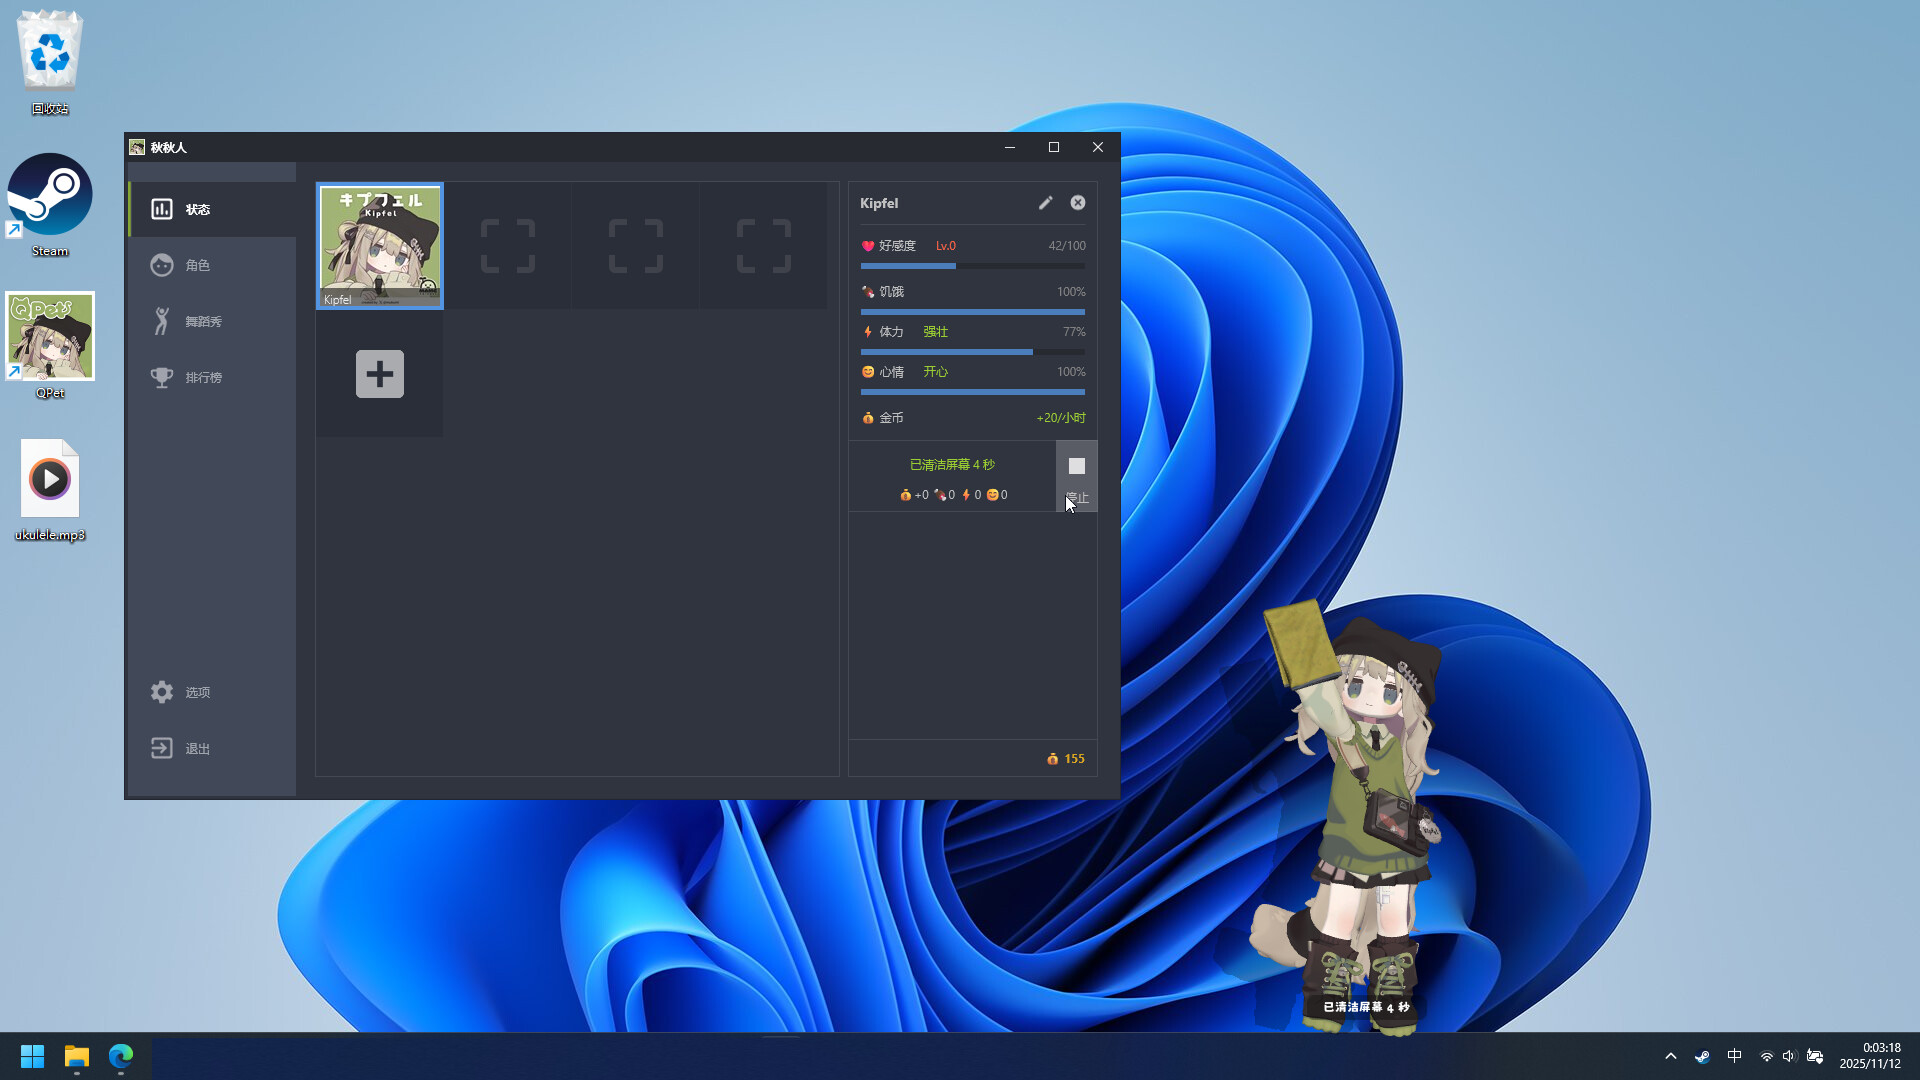The height and width of the screenshot is (1080, 1920).
Task: Select the 角色 character section
Action: tap(197, 265)
